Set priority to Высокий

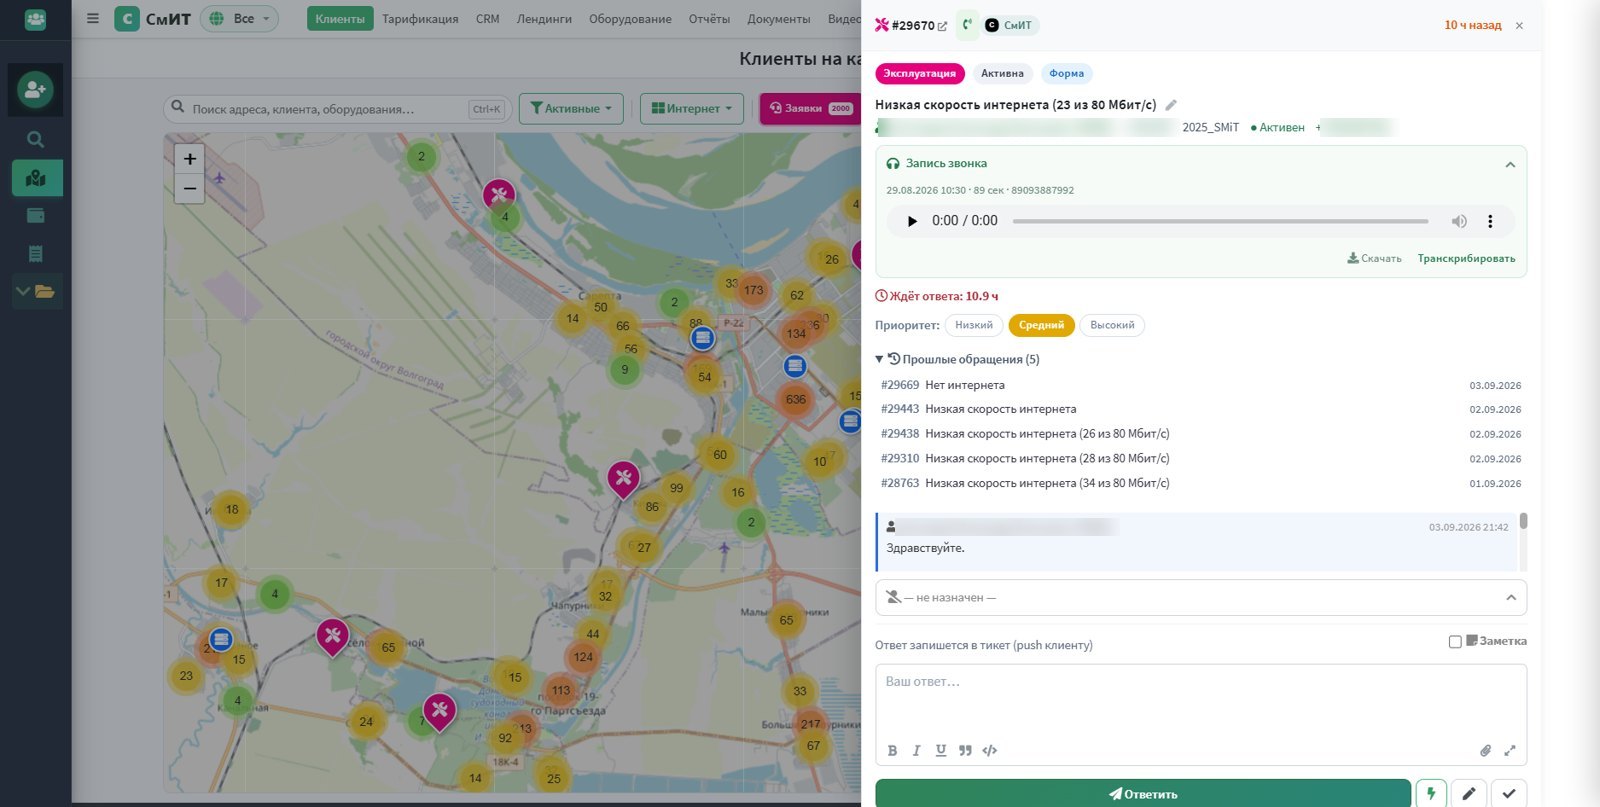(1112, 325)
